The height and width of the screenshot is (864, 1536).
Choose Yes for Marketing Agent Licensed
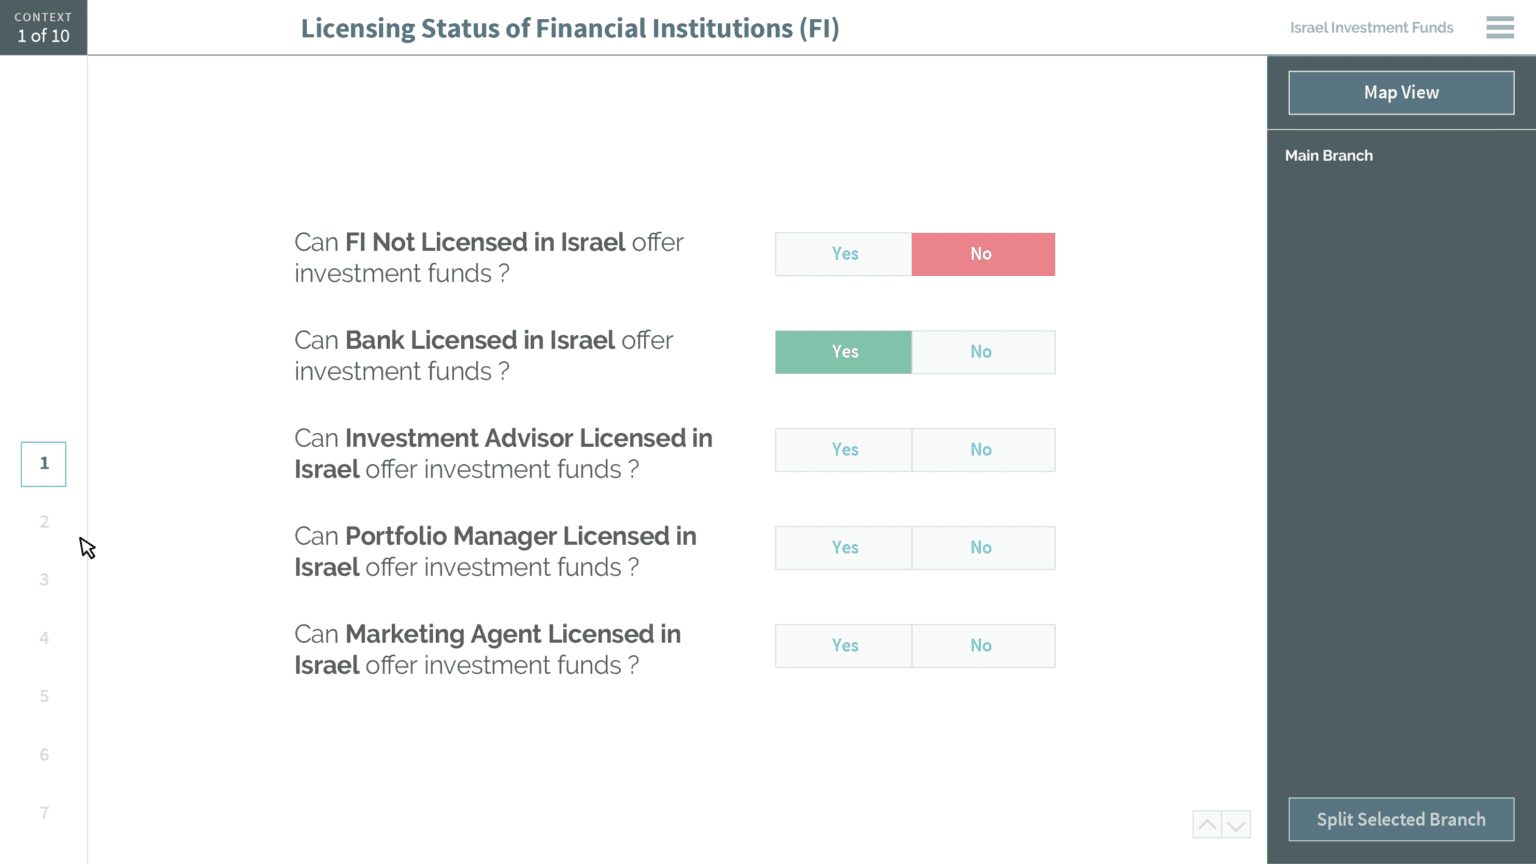tap(843, 646)
